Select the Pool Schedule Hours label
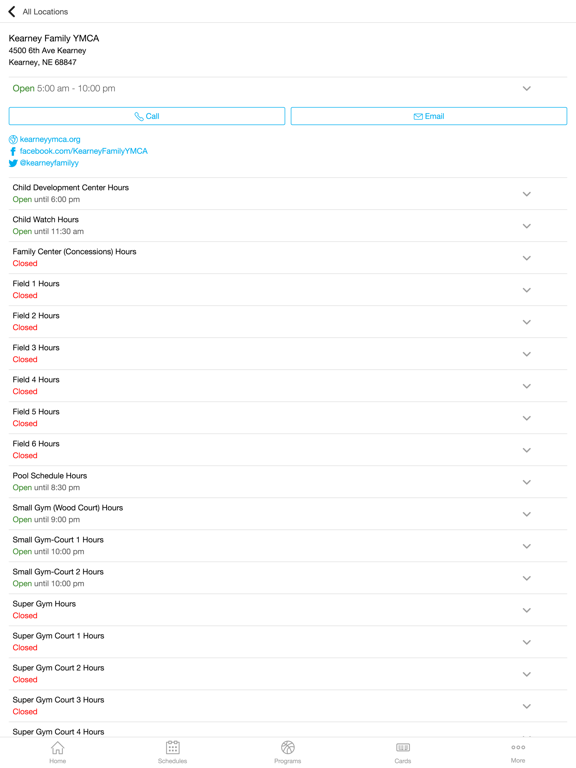 49,476
